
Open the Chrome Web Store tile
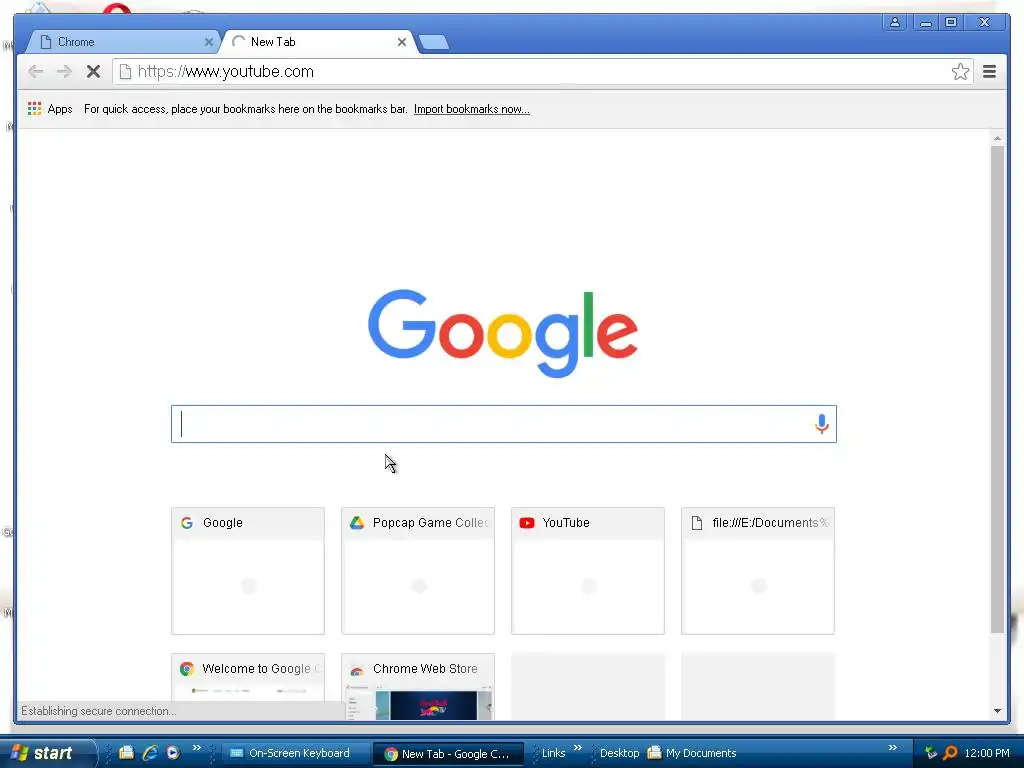pyautogui.click(x=418, y=686)
